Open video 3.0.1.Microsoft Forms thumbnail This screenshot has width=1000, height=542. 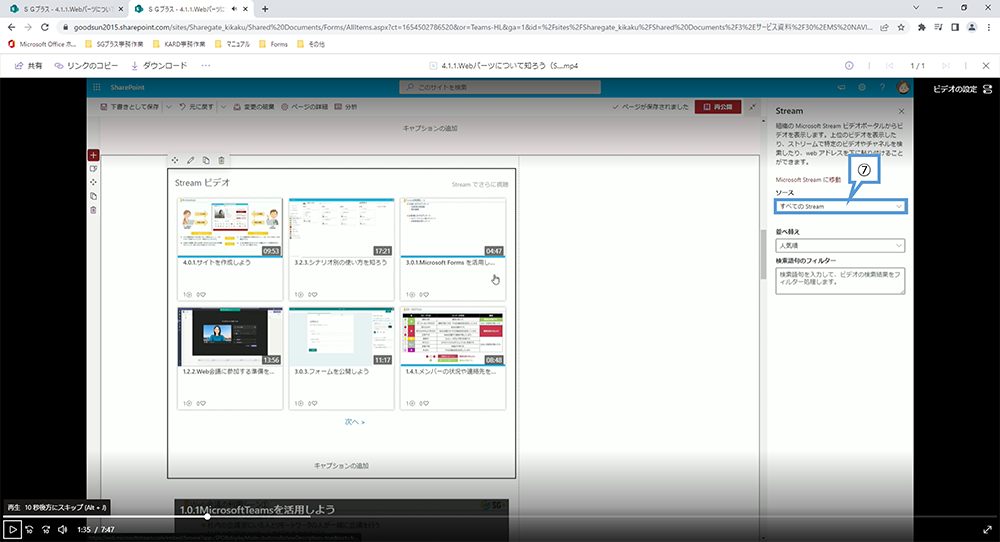(453, 228)
